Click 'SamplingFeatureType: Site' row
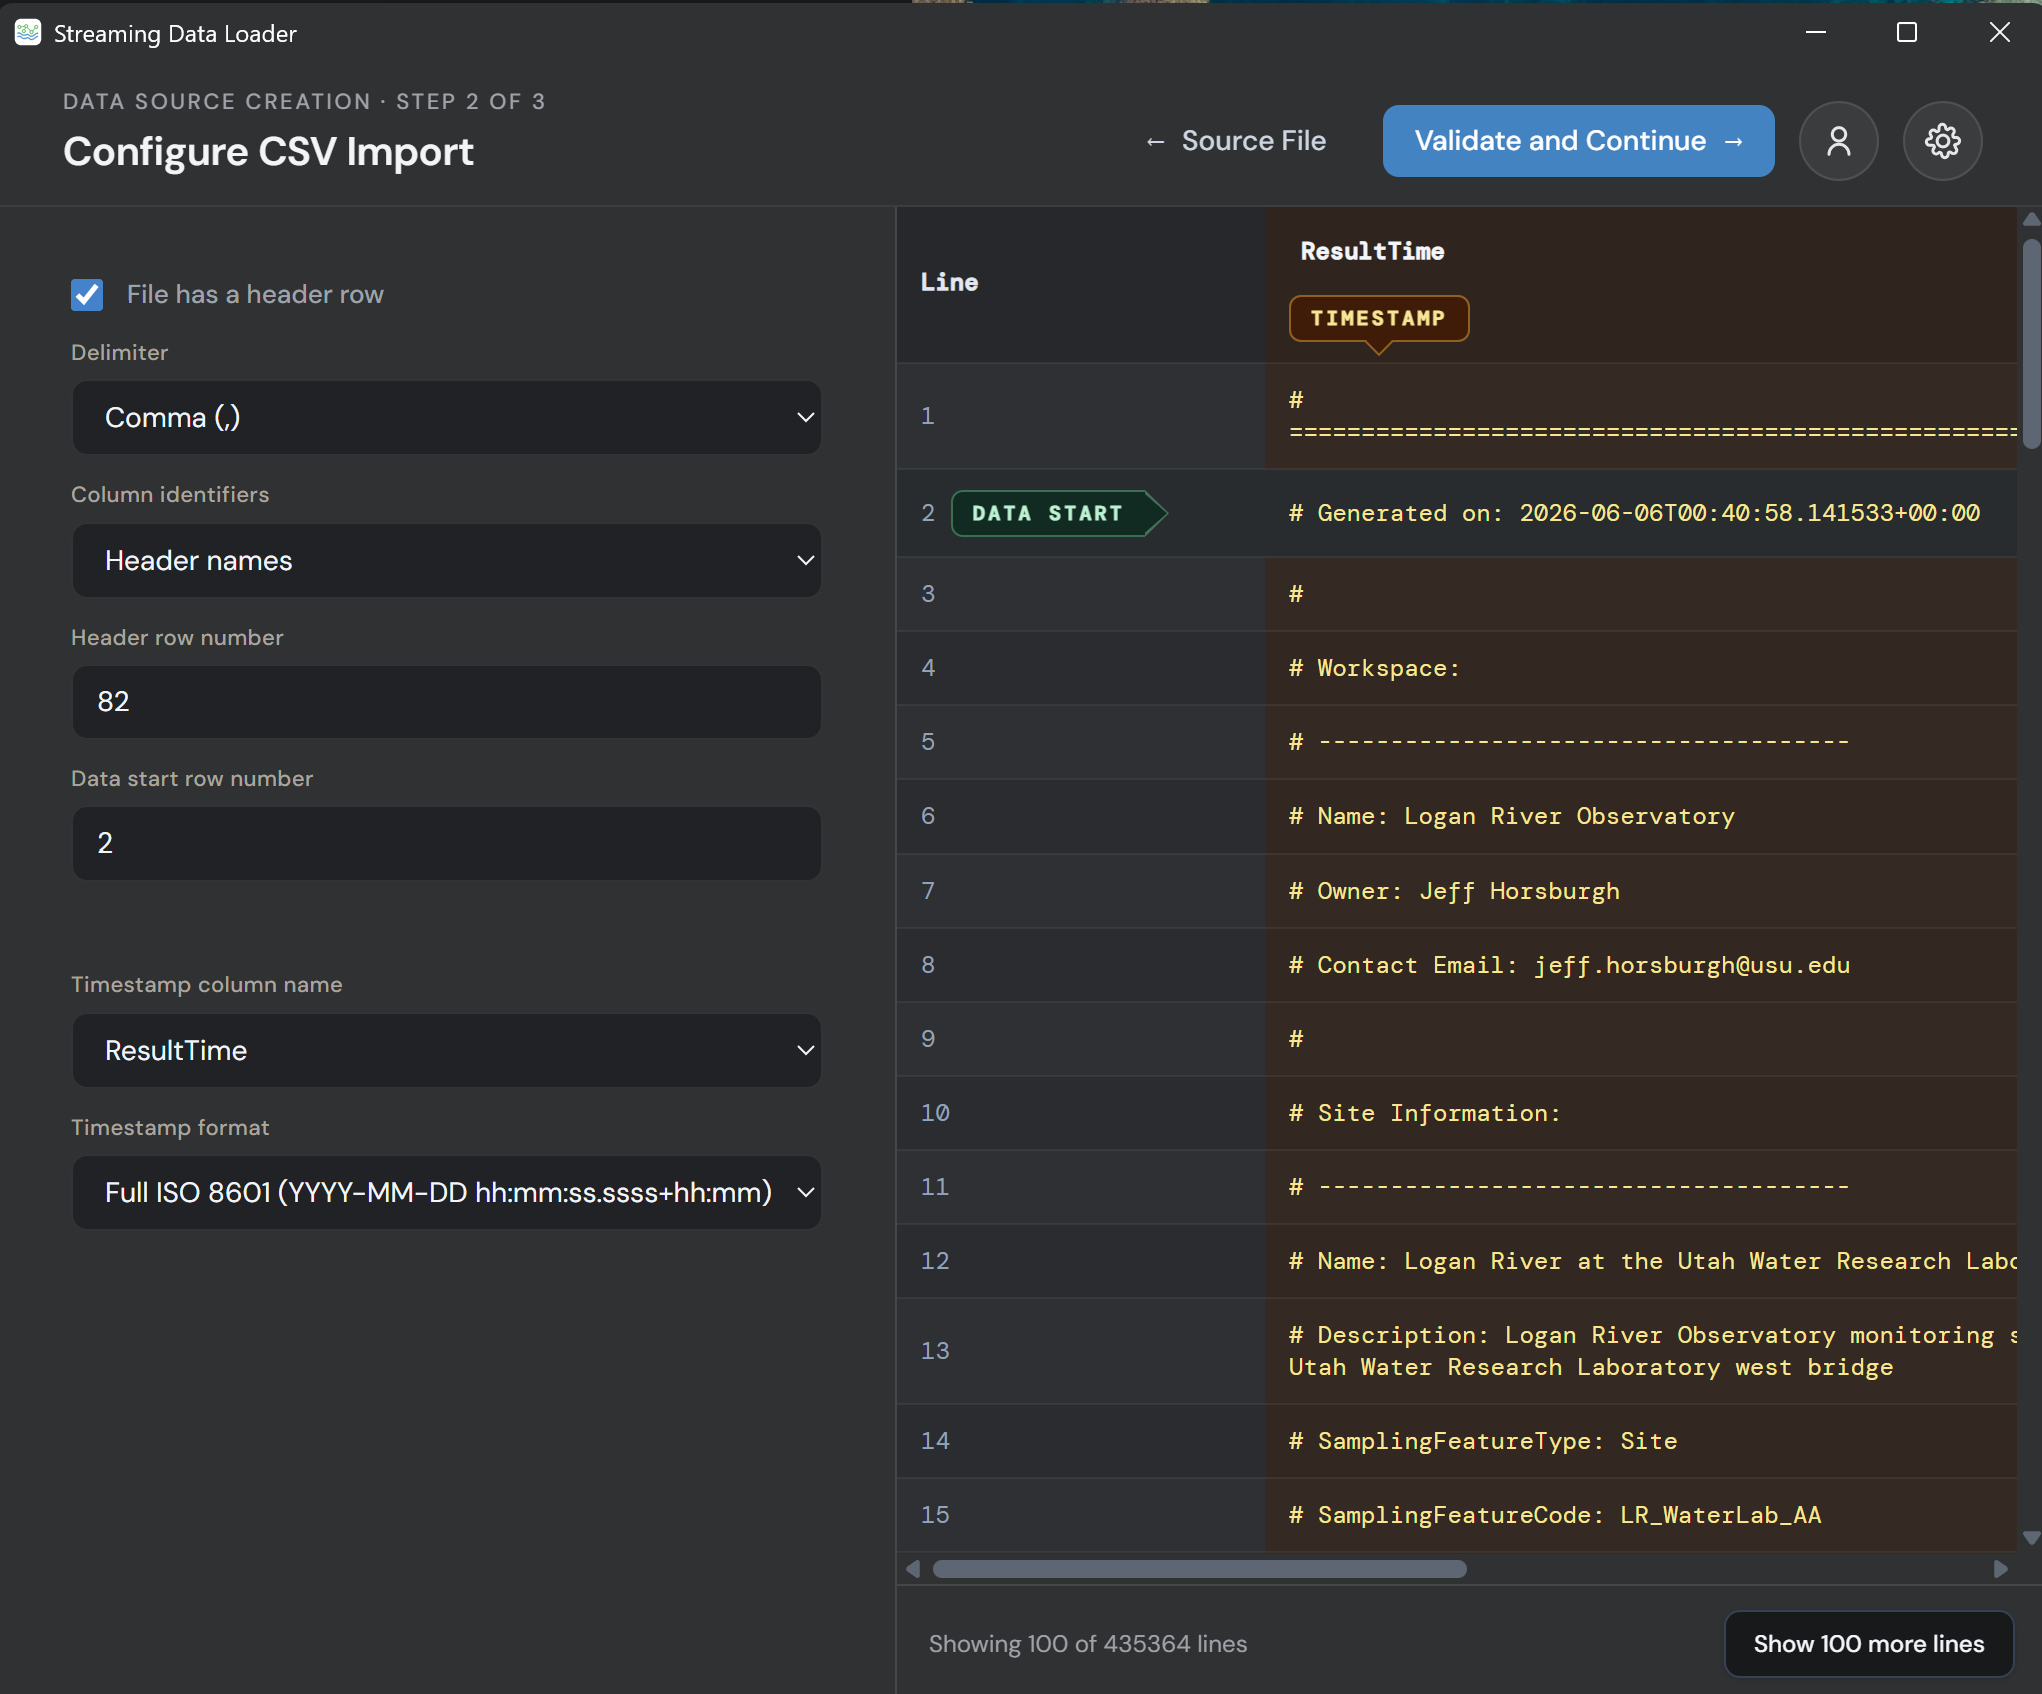2042x1694 pixels. (x=1483, y=1441)
